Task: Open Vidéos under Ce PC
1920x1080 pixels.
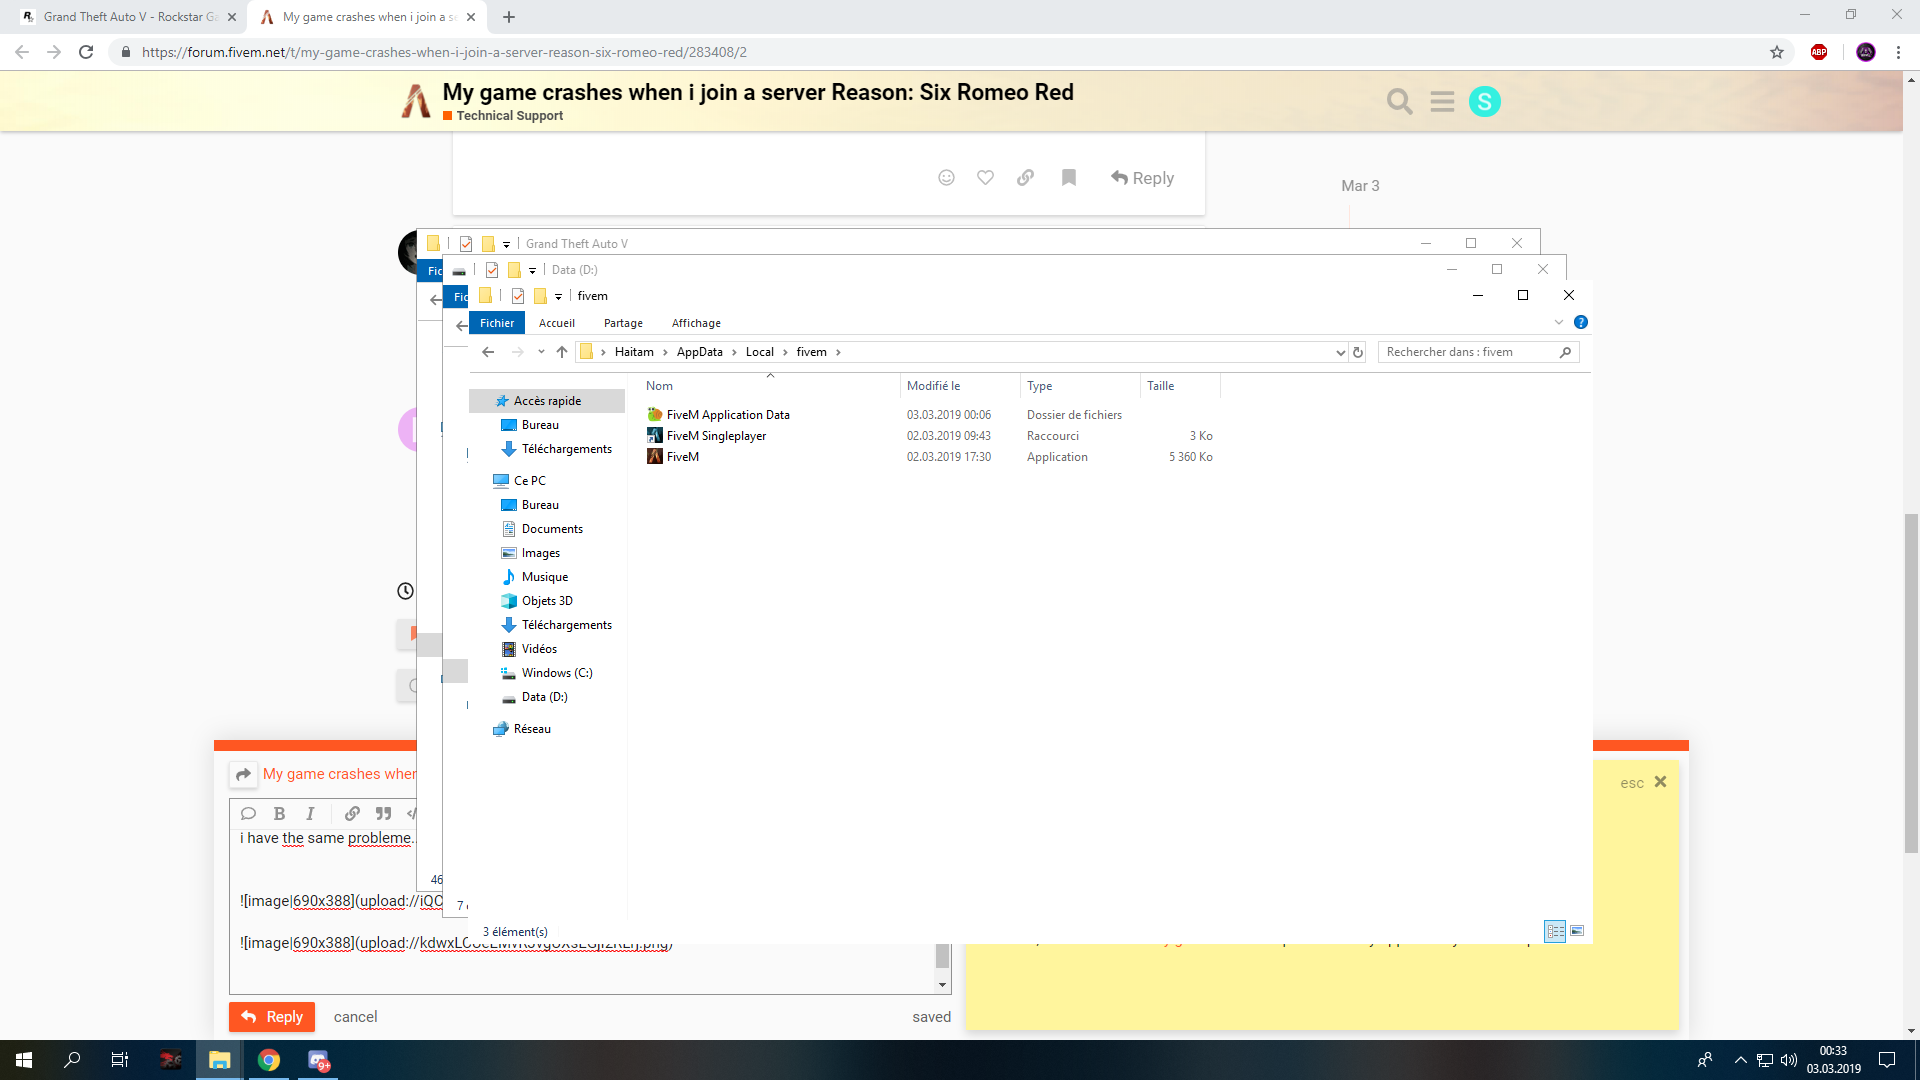Action: (x=539, y=649)
